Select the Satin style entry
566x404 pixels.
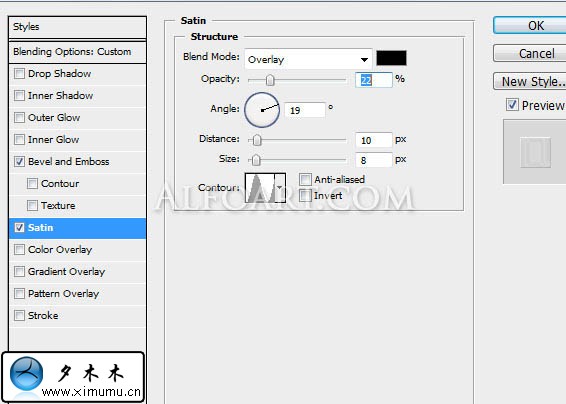[x=77, y=228]
